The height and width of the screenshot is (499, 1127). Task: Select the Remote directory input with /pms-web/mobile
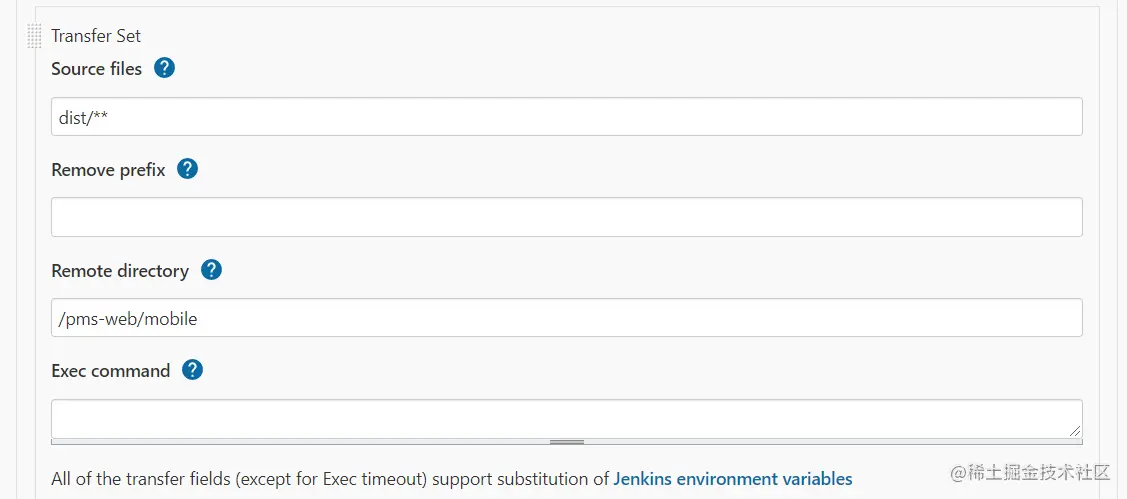point(566,318)
